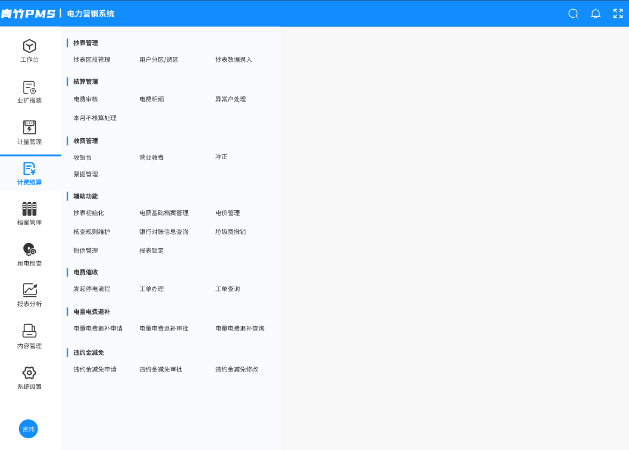Select 银行对账信息查询 menu entry

(x=164, y=232)
